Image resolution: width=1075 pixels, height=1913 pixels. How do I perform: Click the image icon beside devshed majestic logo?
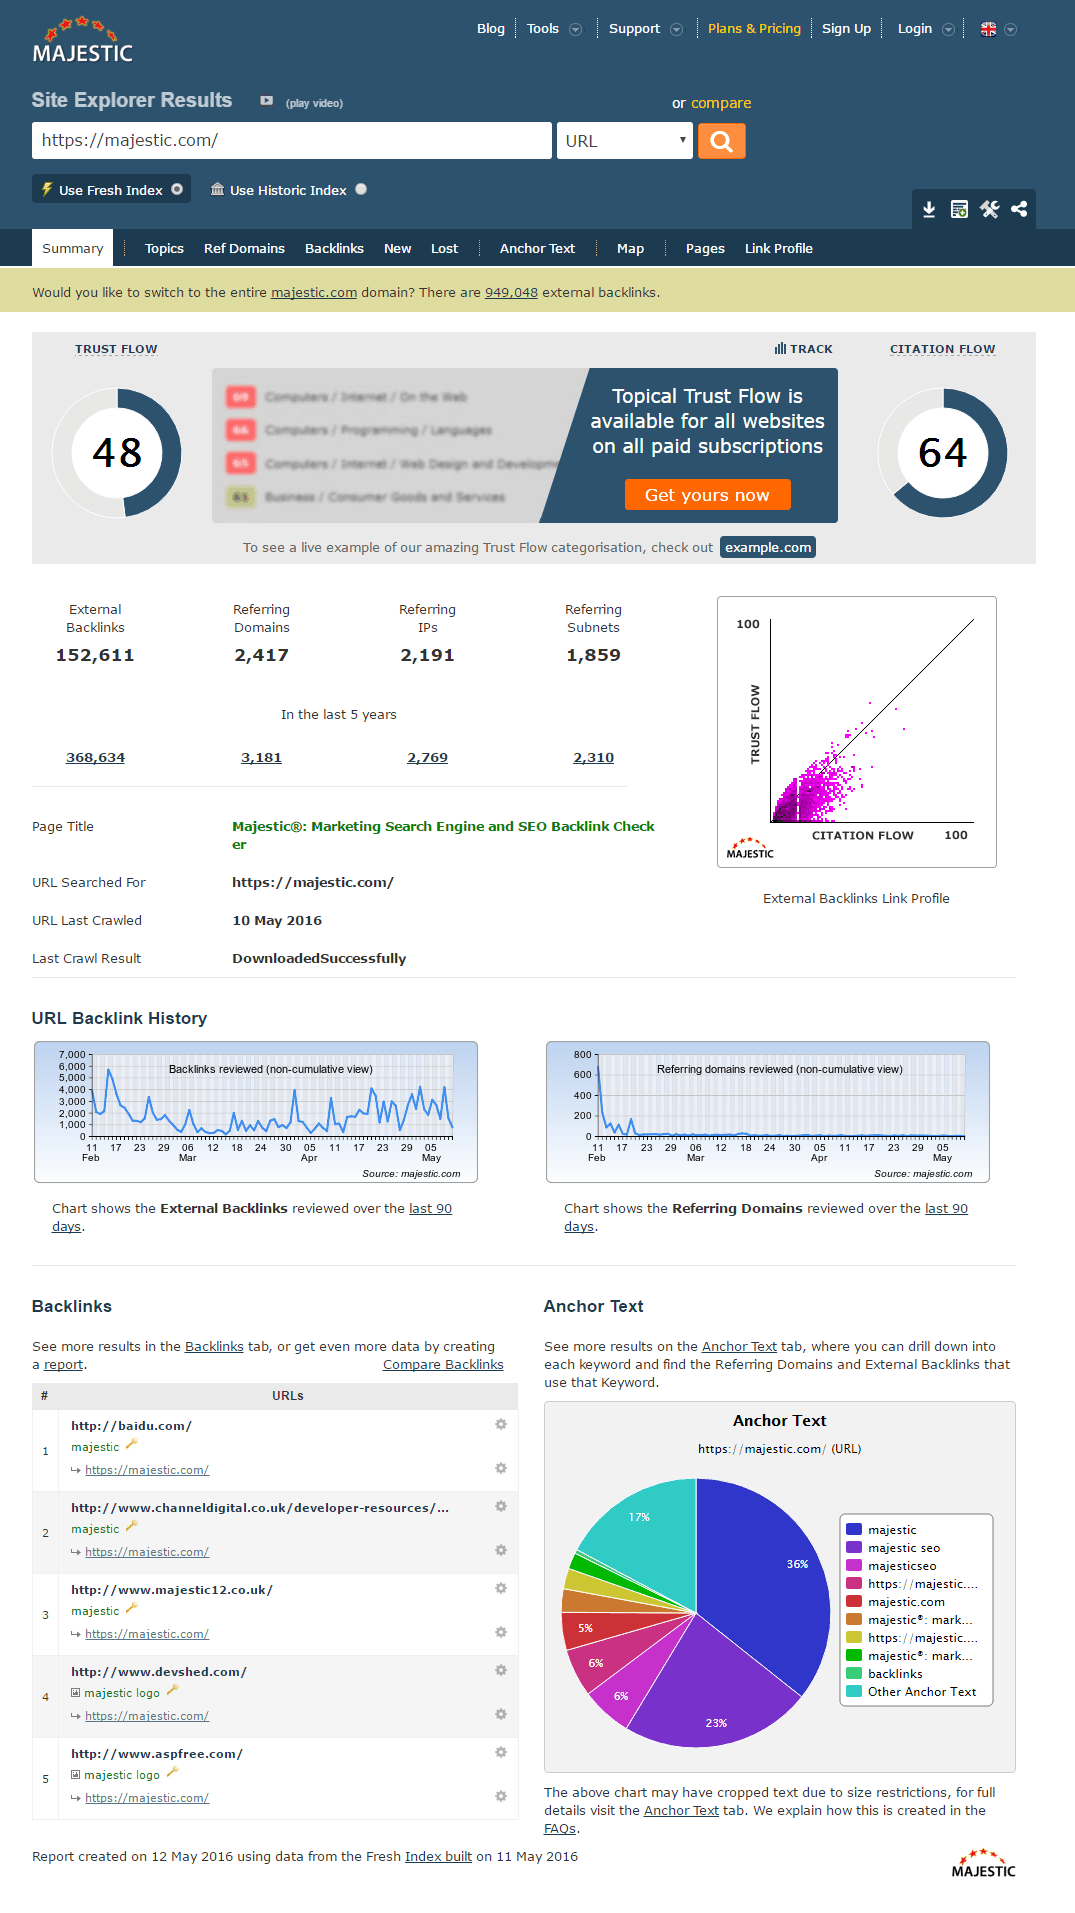[x=76, y=1693]
